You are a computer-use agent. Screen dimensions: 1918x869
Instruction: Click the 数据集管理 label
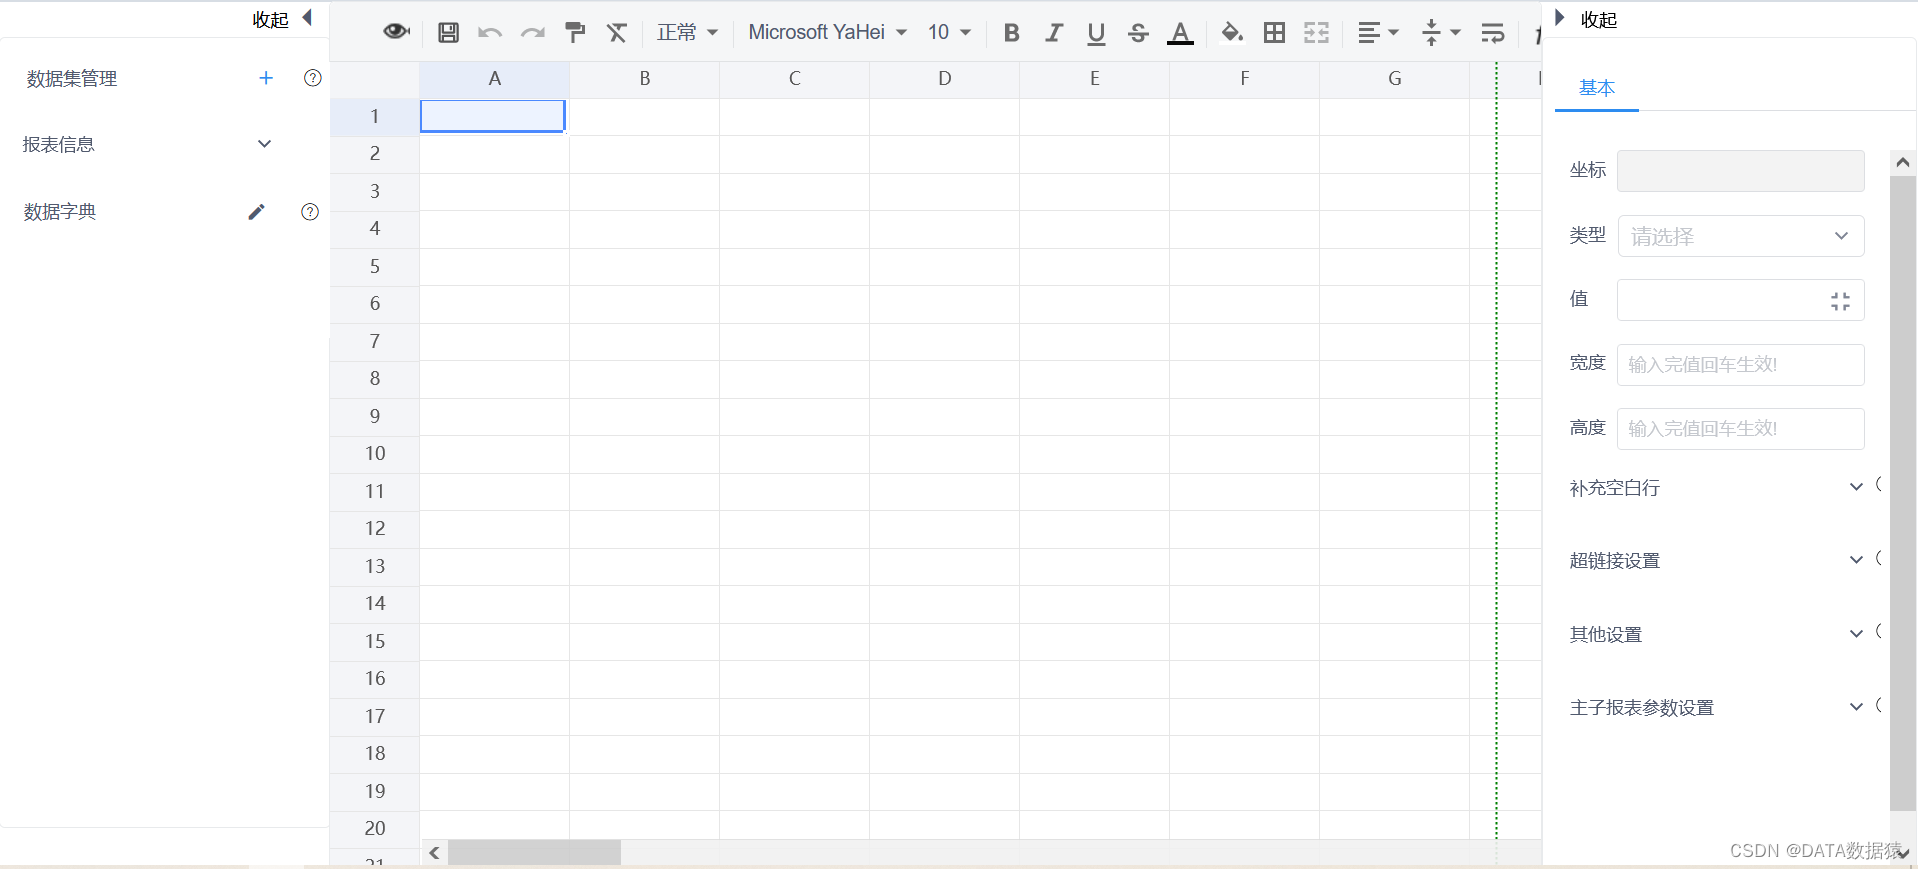click(x=72, y=79)
